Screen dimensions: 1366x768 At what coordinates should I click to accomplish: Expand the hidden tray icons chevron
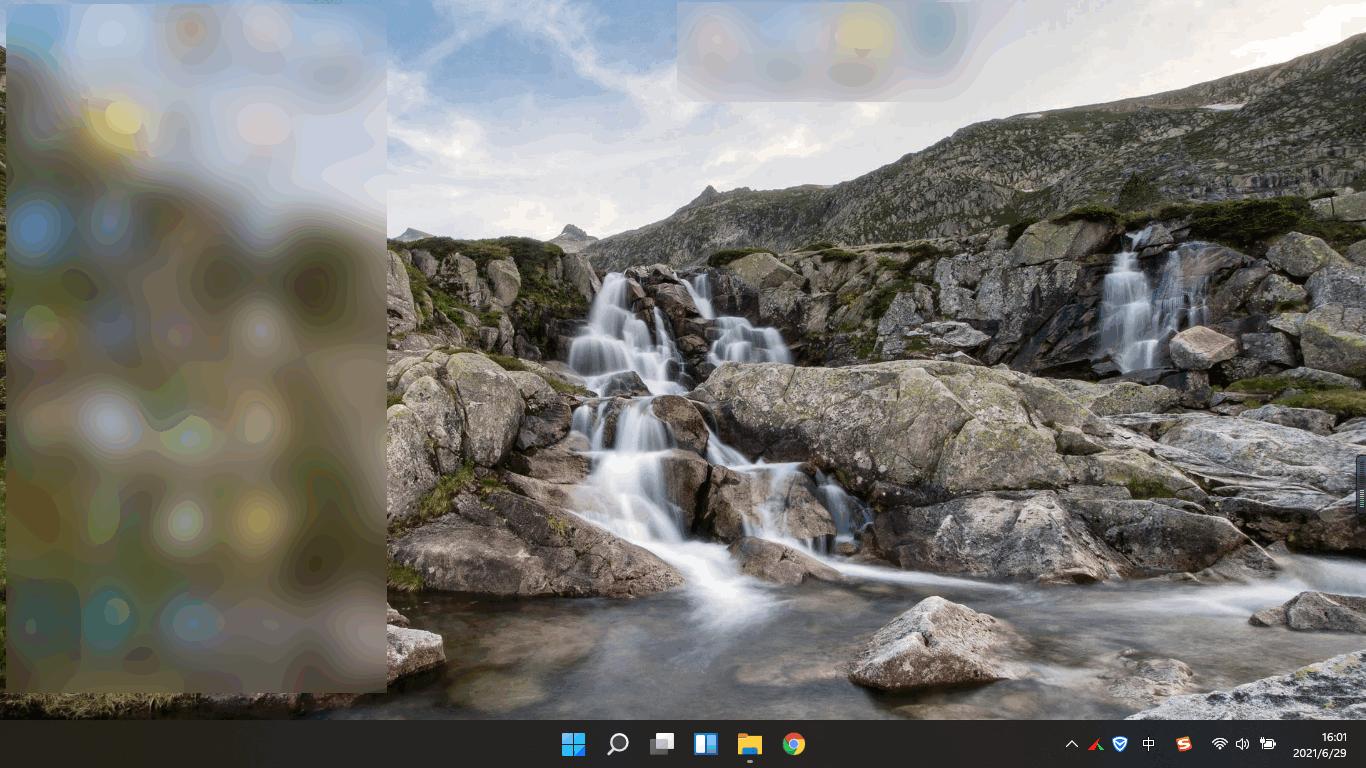pos(1071,744)
